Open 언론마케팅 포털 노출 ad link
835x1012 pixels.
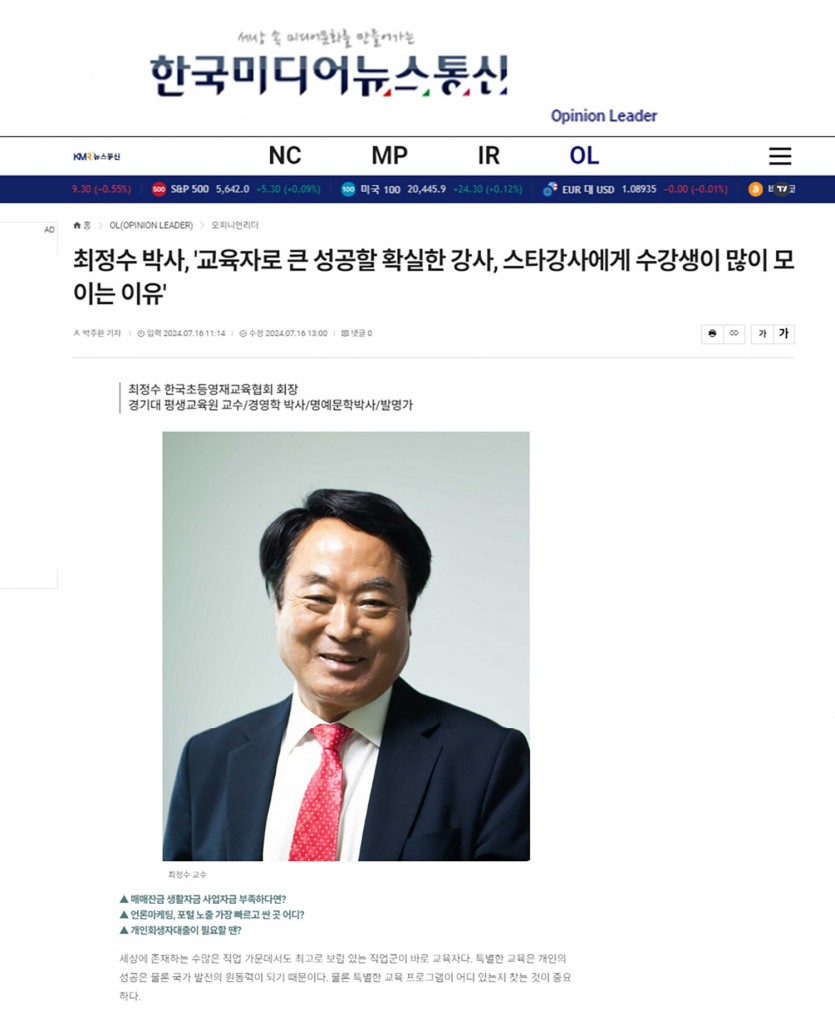click(x=212, y=915)
